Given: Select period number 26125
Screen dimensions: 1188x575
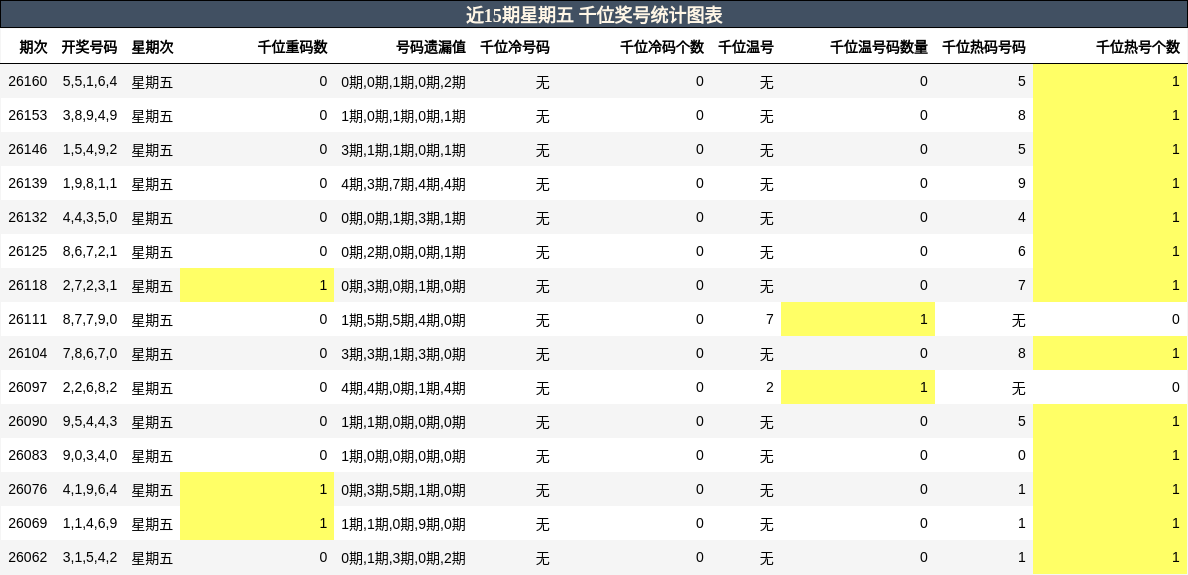Looking at the screenshot, I should (28, 251).
